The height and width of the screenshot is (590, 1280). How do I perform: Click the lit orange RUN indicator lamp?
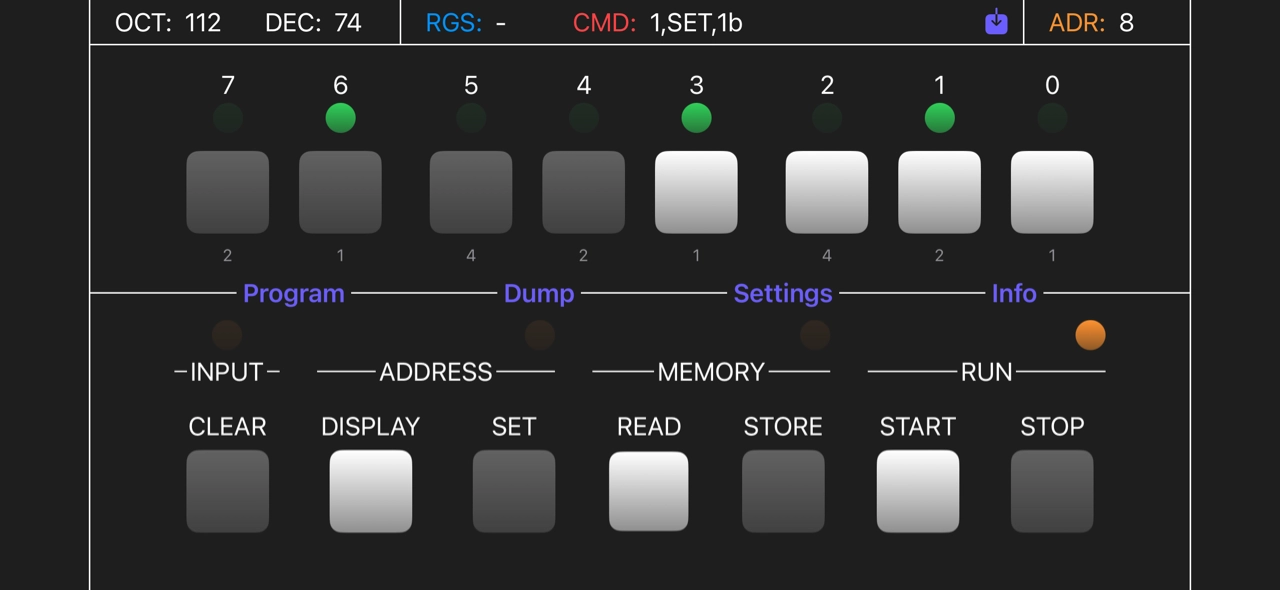pos(1090,335)
